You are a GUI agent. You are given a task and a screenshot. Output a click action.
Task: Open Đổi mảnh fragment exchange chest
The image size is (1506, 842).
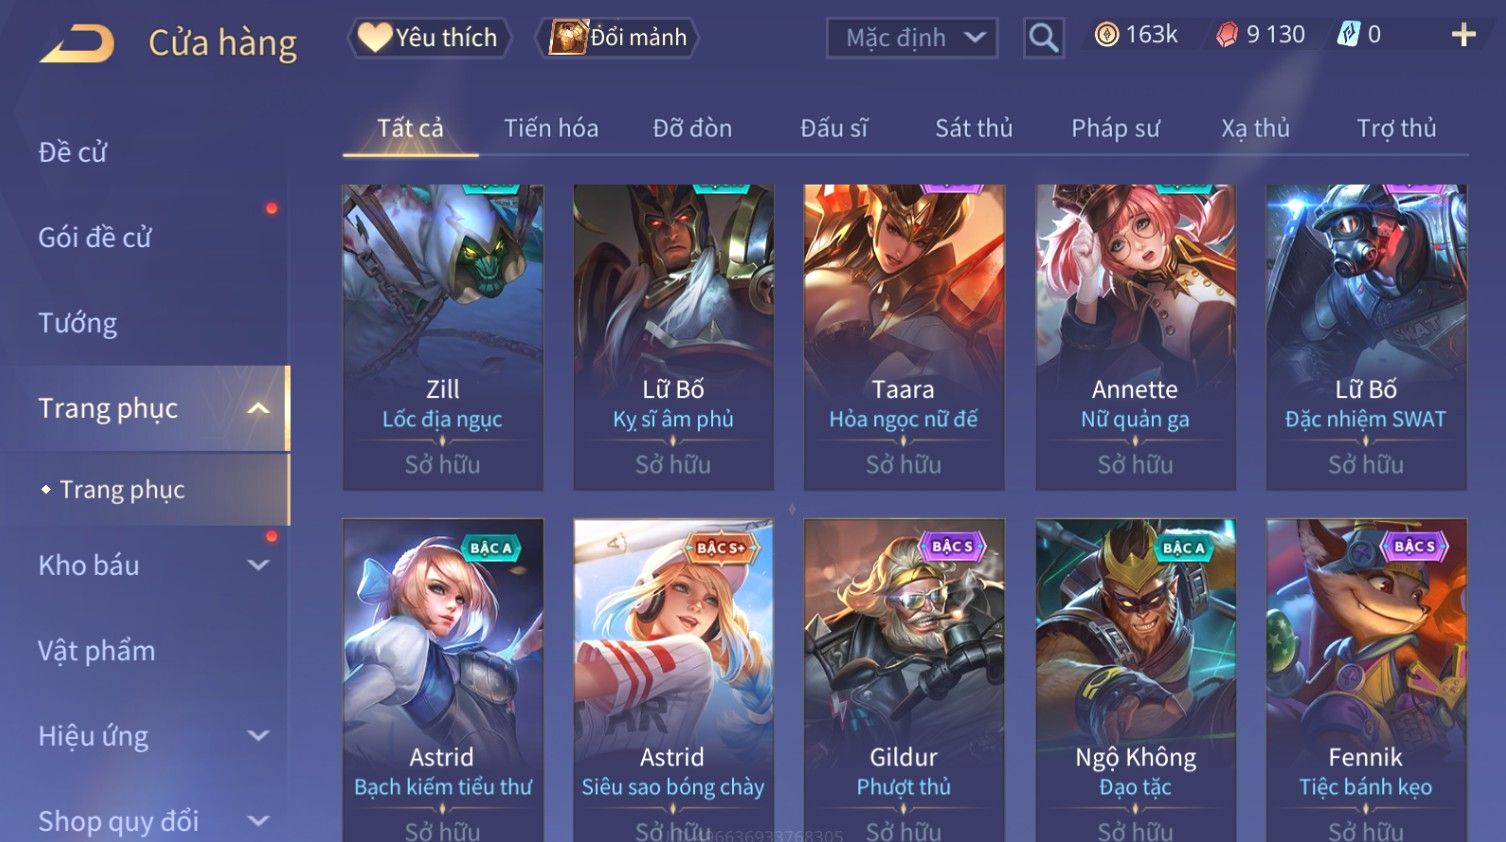click(x=620, y=38)
